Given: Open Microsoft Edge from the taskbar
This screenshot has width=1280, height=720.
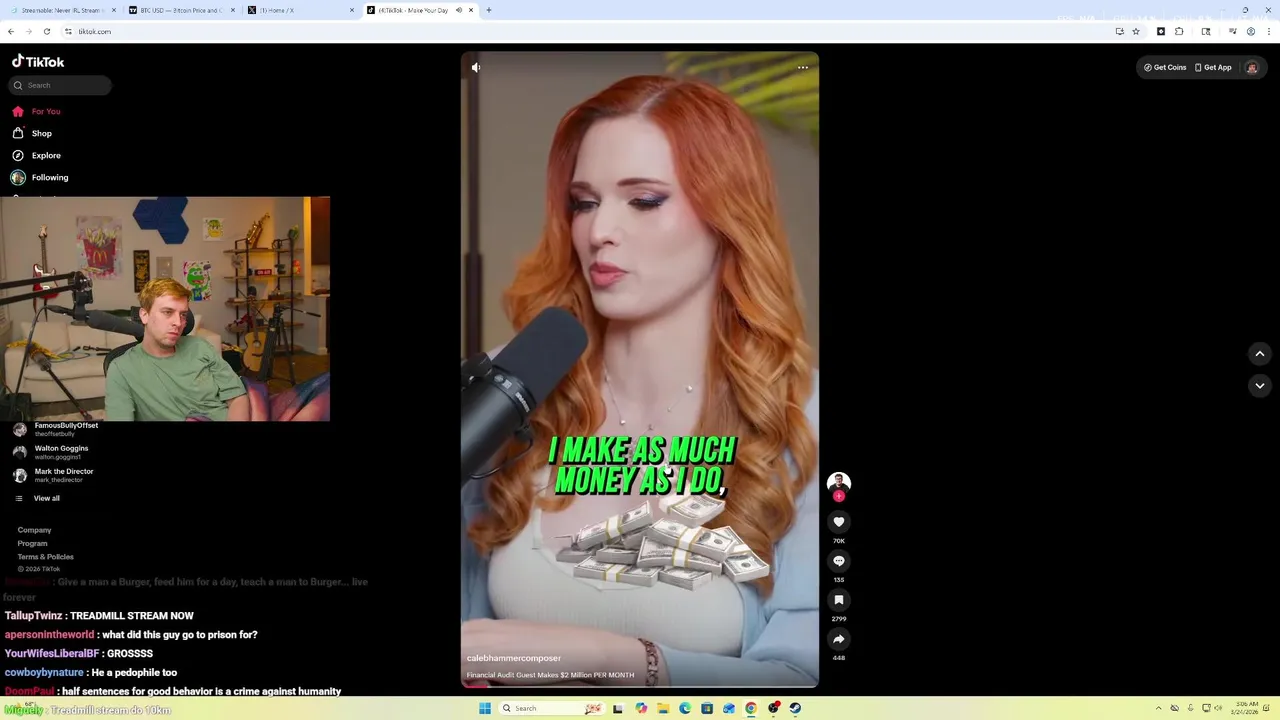Looking at the screenshot, I should [685, 708].
